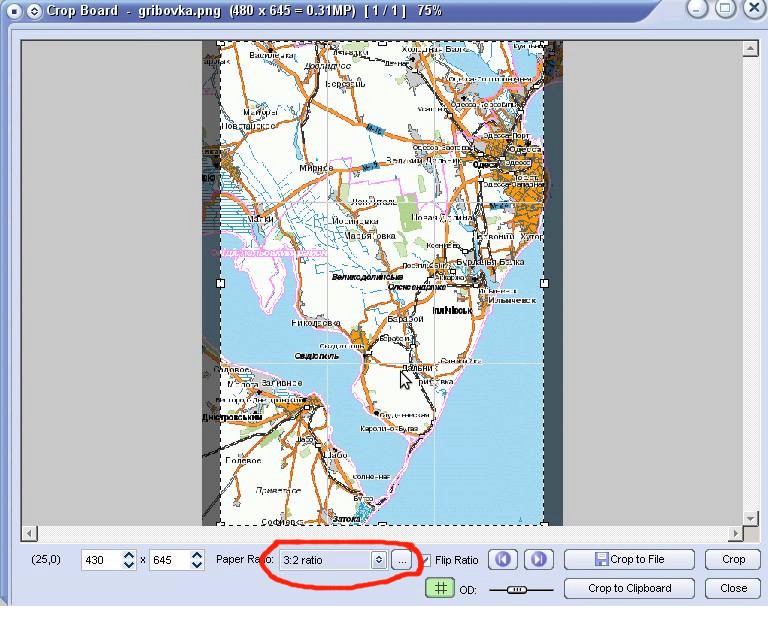The width and height of the screenshot is (768, 640).
Task: Click the right-middle crop selection handle
Action: 544,283
